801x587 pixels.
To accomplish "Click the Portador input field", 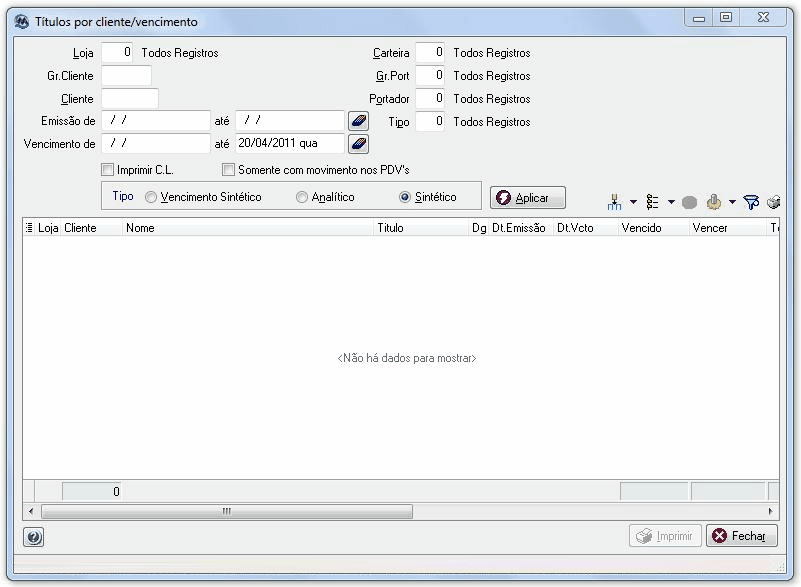I will [x=430, y=99].
